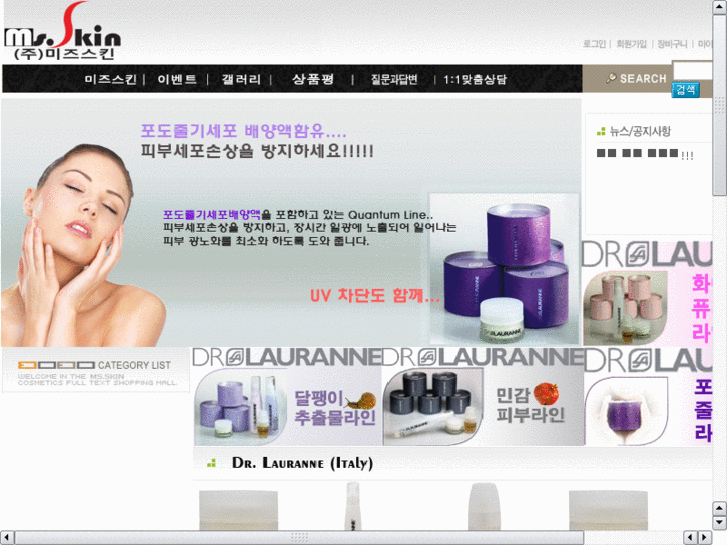This screenshot has height=545, width=727.
Task: Click the SEARCH key icon
Action: [x=611, y=78]
